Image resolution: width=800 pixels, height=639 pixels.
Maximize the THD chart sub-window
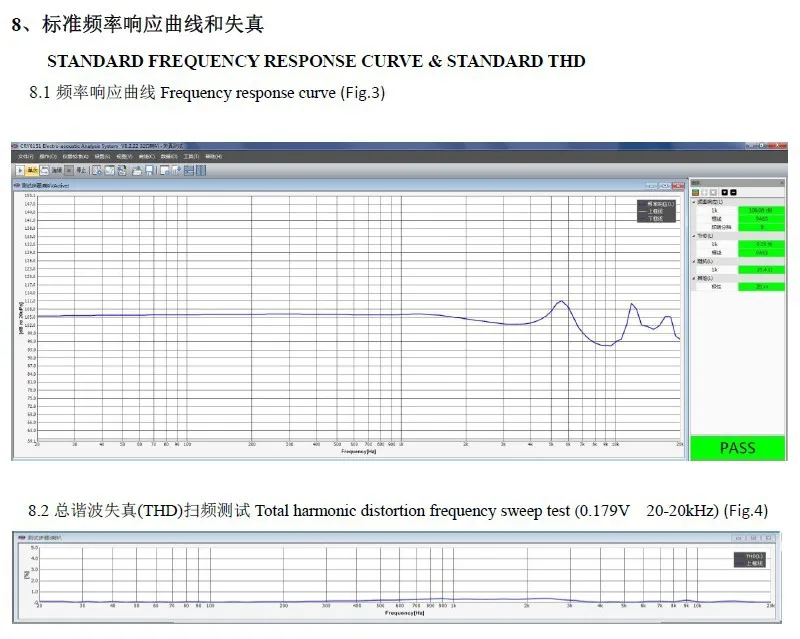(754, 538)
